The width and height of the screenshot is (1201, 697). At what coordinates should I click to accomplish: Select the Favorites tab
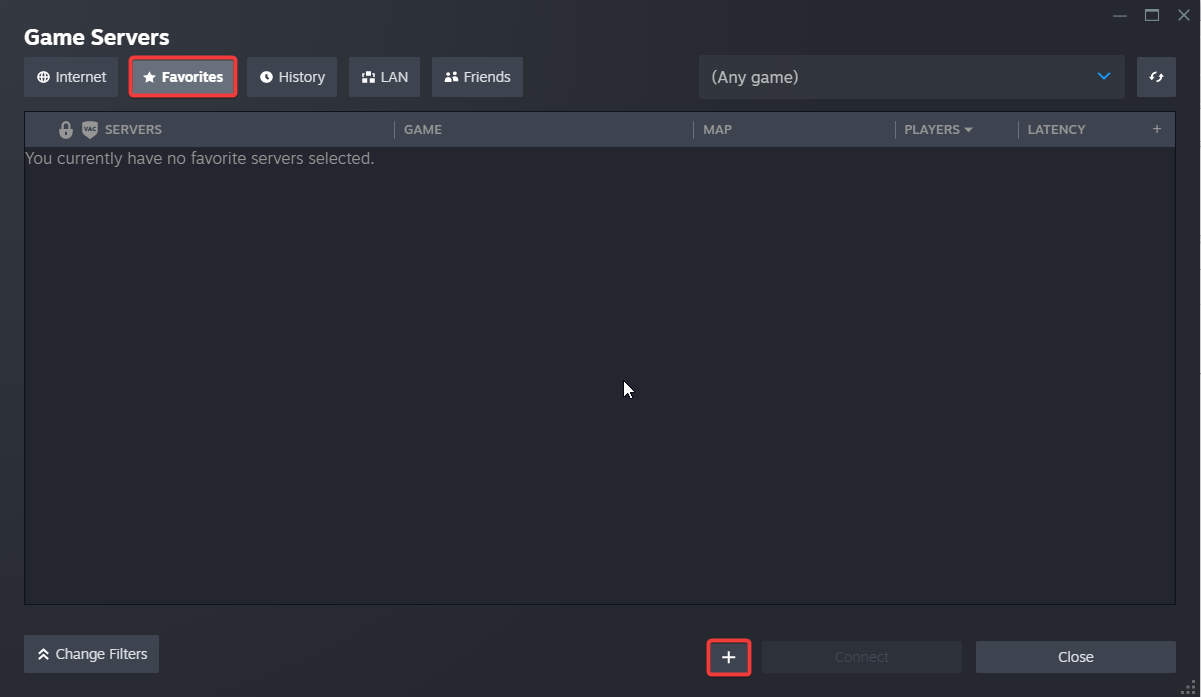[183, 77]
